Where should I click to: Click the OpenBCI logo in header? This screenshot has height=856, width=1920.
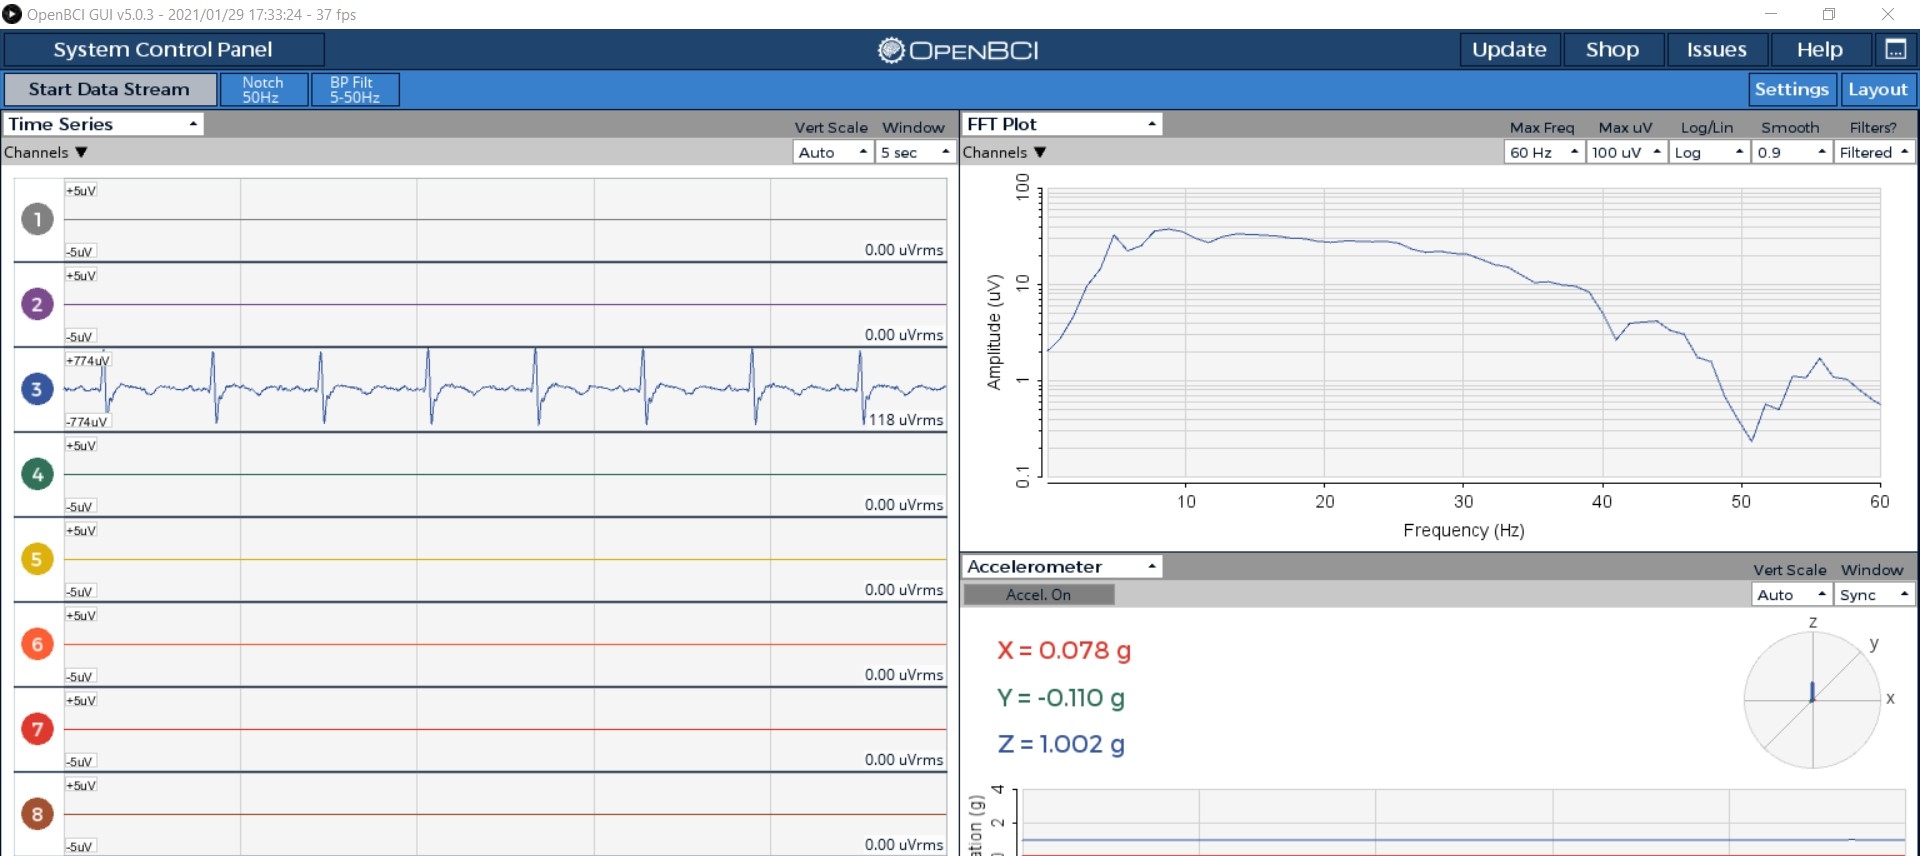tap(958, 50)
